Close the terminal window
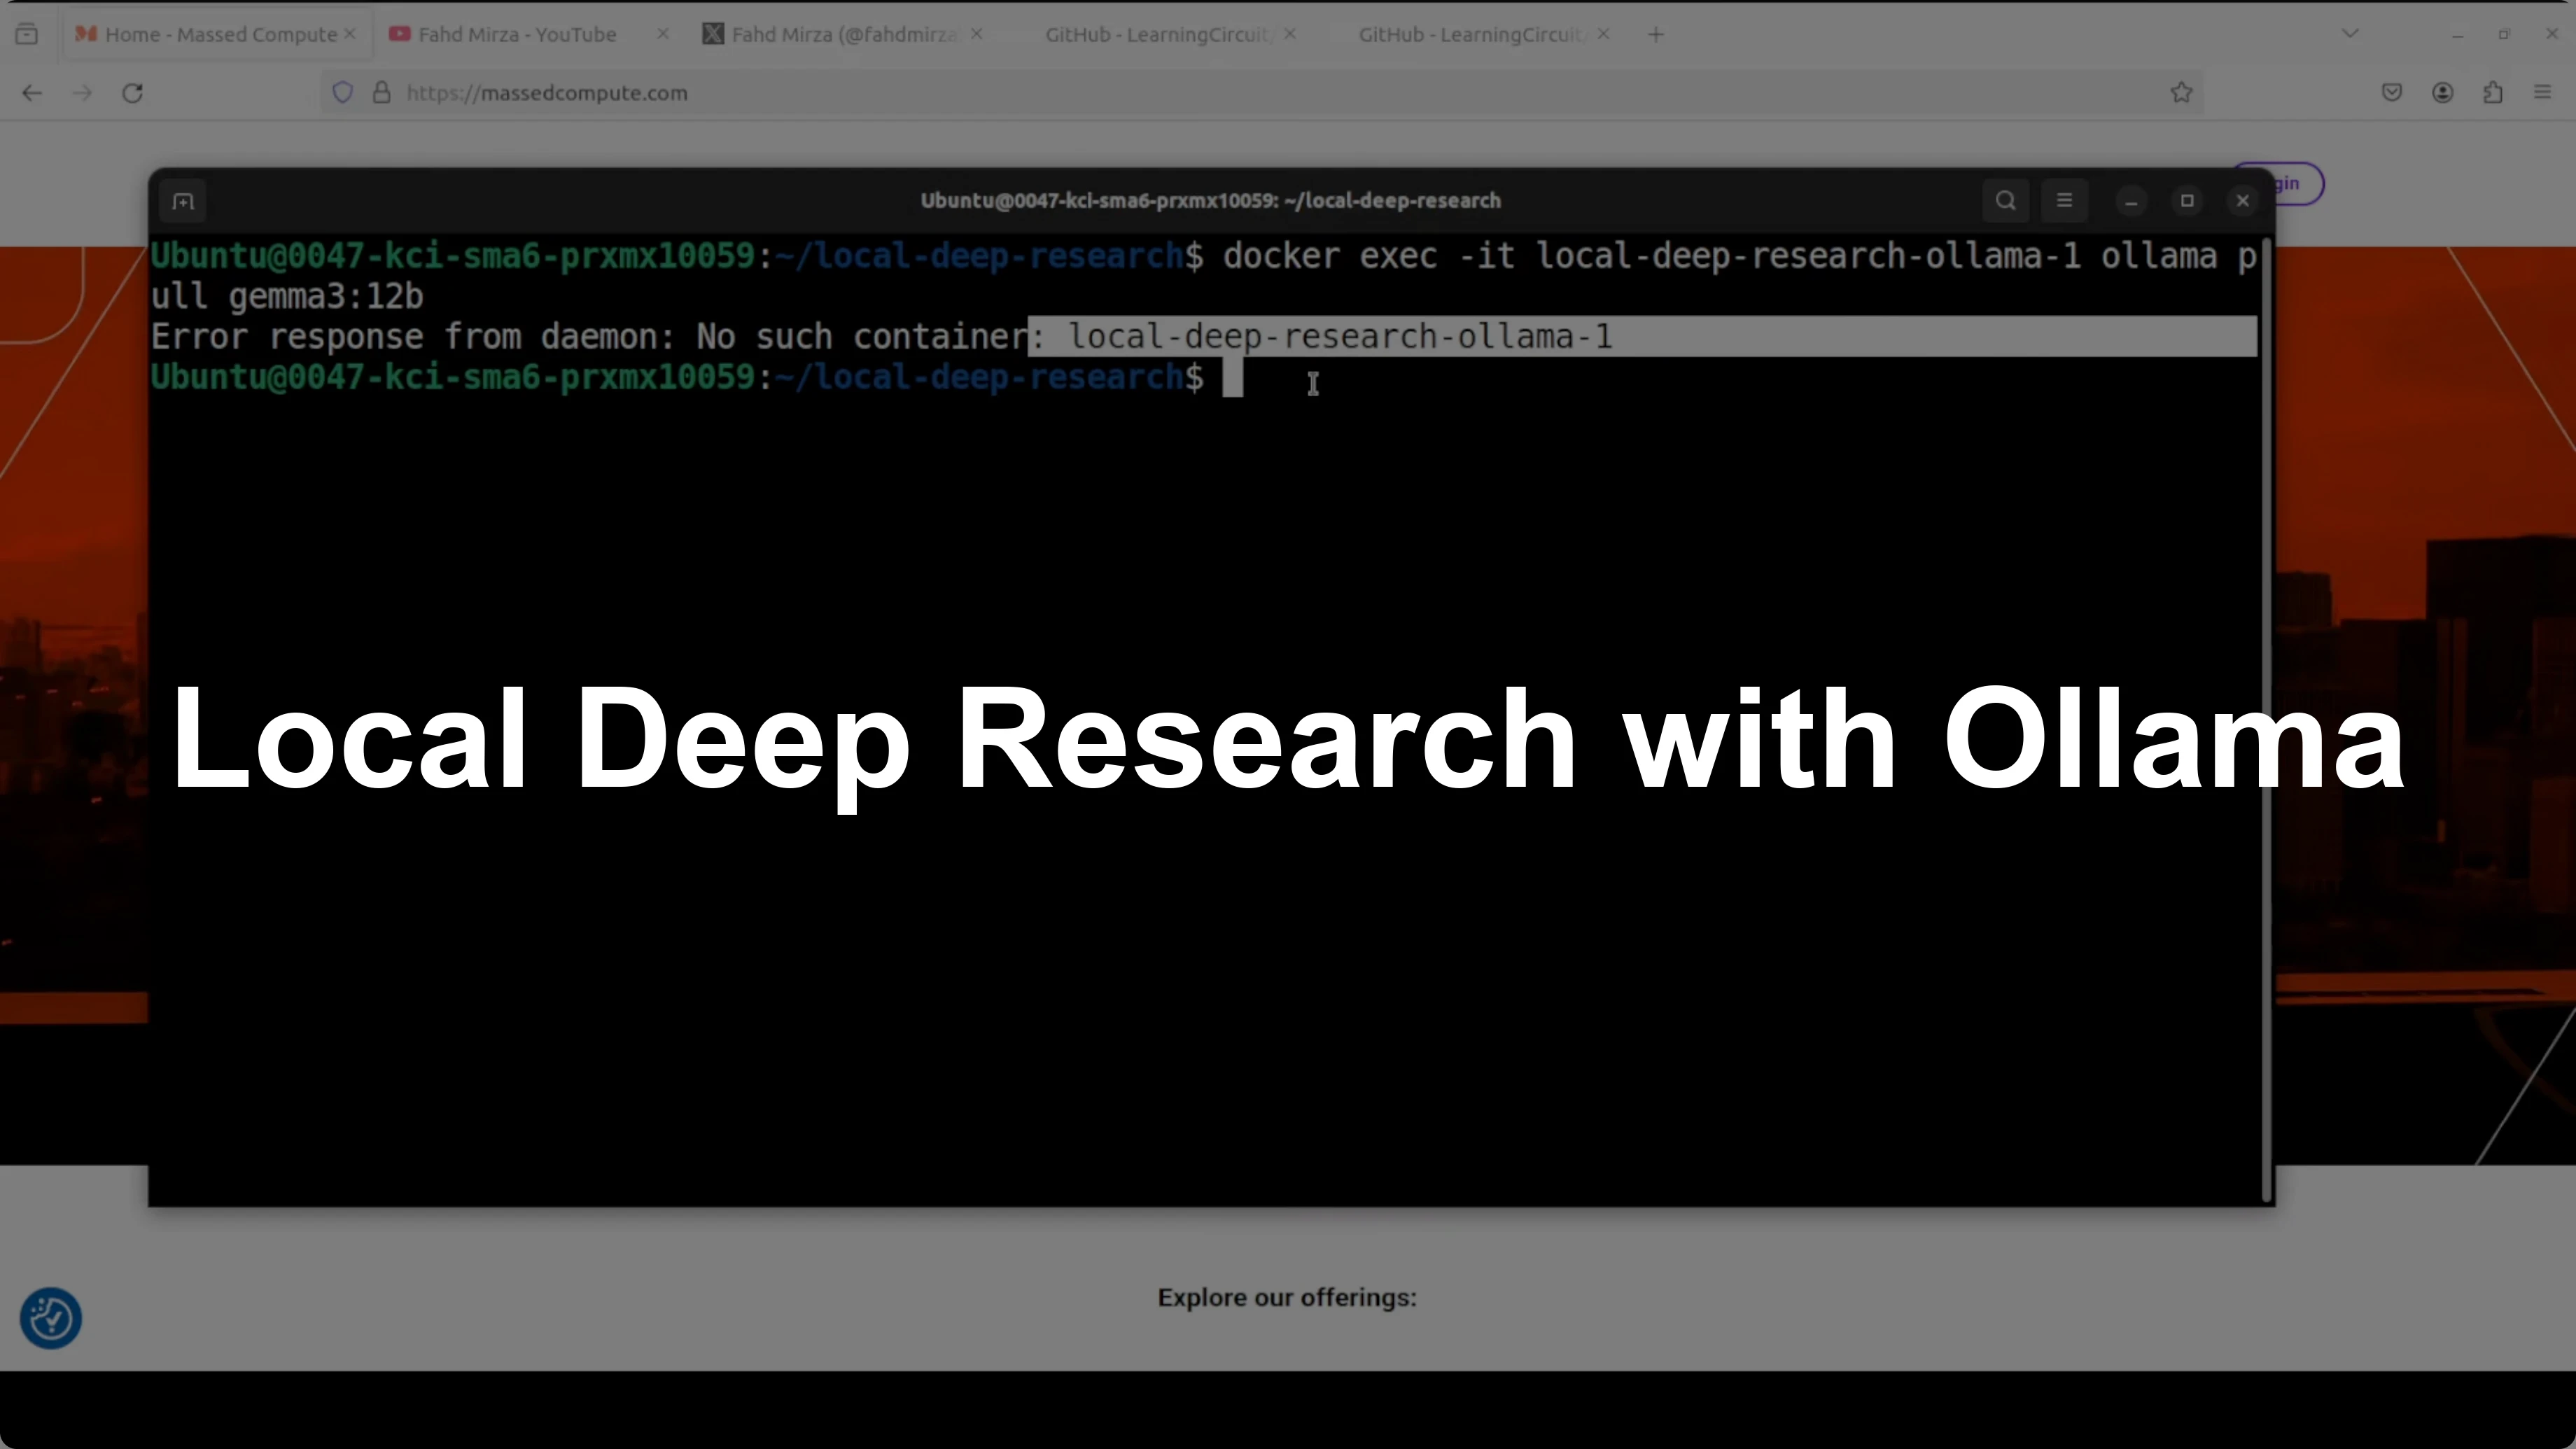Image resolution: width=2576 pixels, height=1449 pixels. point(2243,201)
